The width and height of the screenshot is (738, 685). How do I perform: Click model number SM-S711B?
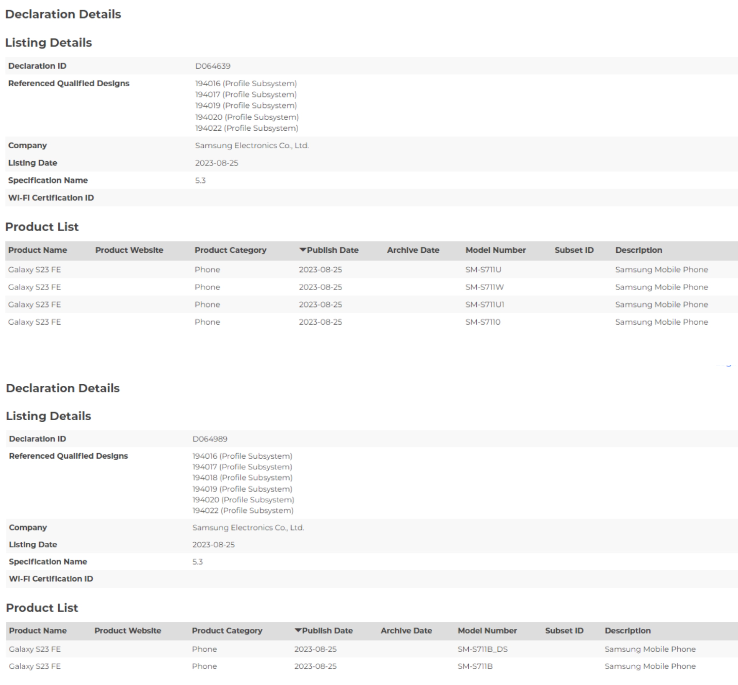click(x=475, y=666)
